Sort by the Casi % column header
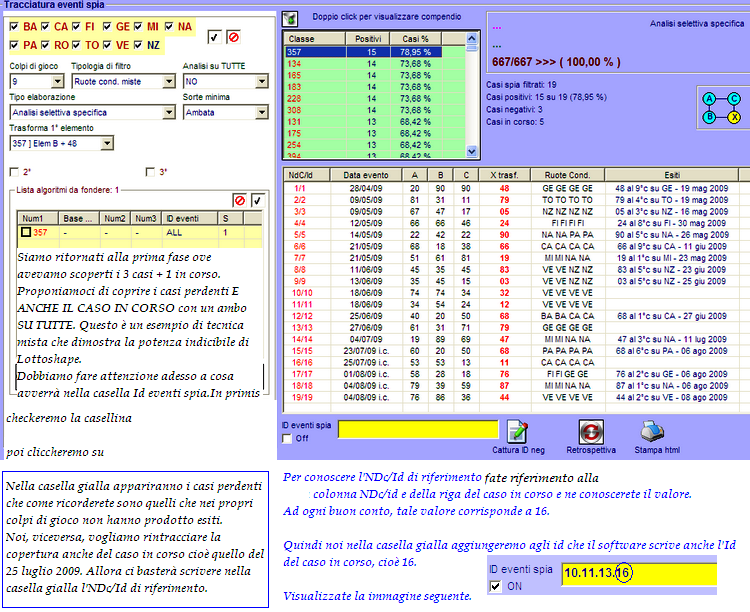The image size is (750, 612). click(x=415, y=39)
